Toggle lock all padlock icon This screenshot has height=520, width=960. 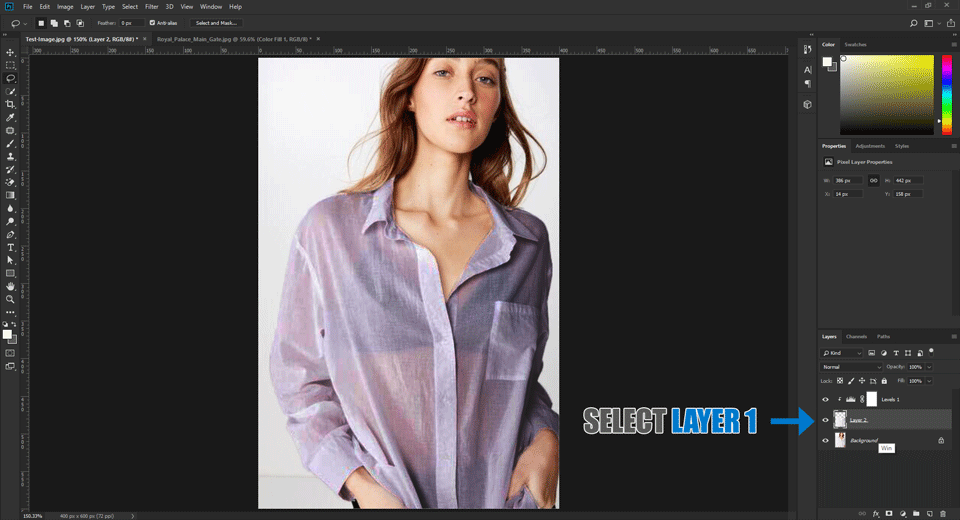pyautogui.click(x=884, y=381)
